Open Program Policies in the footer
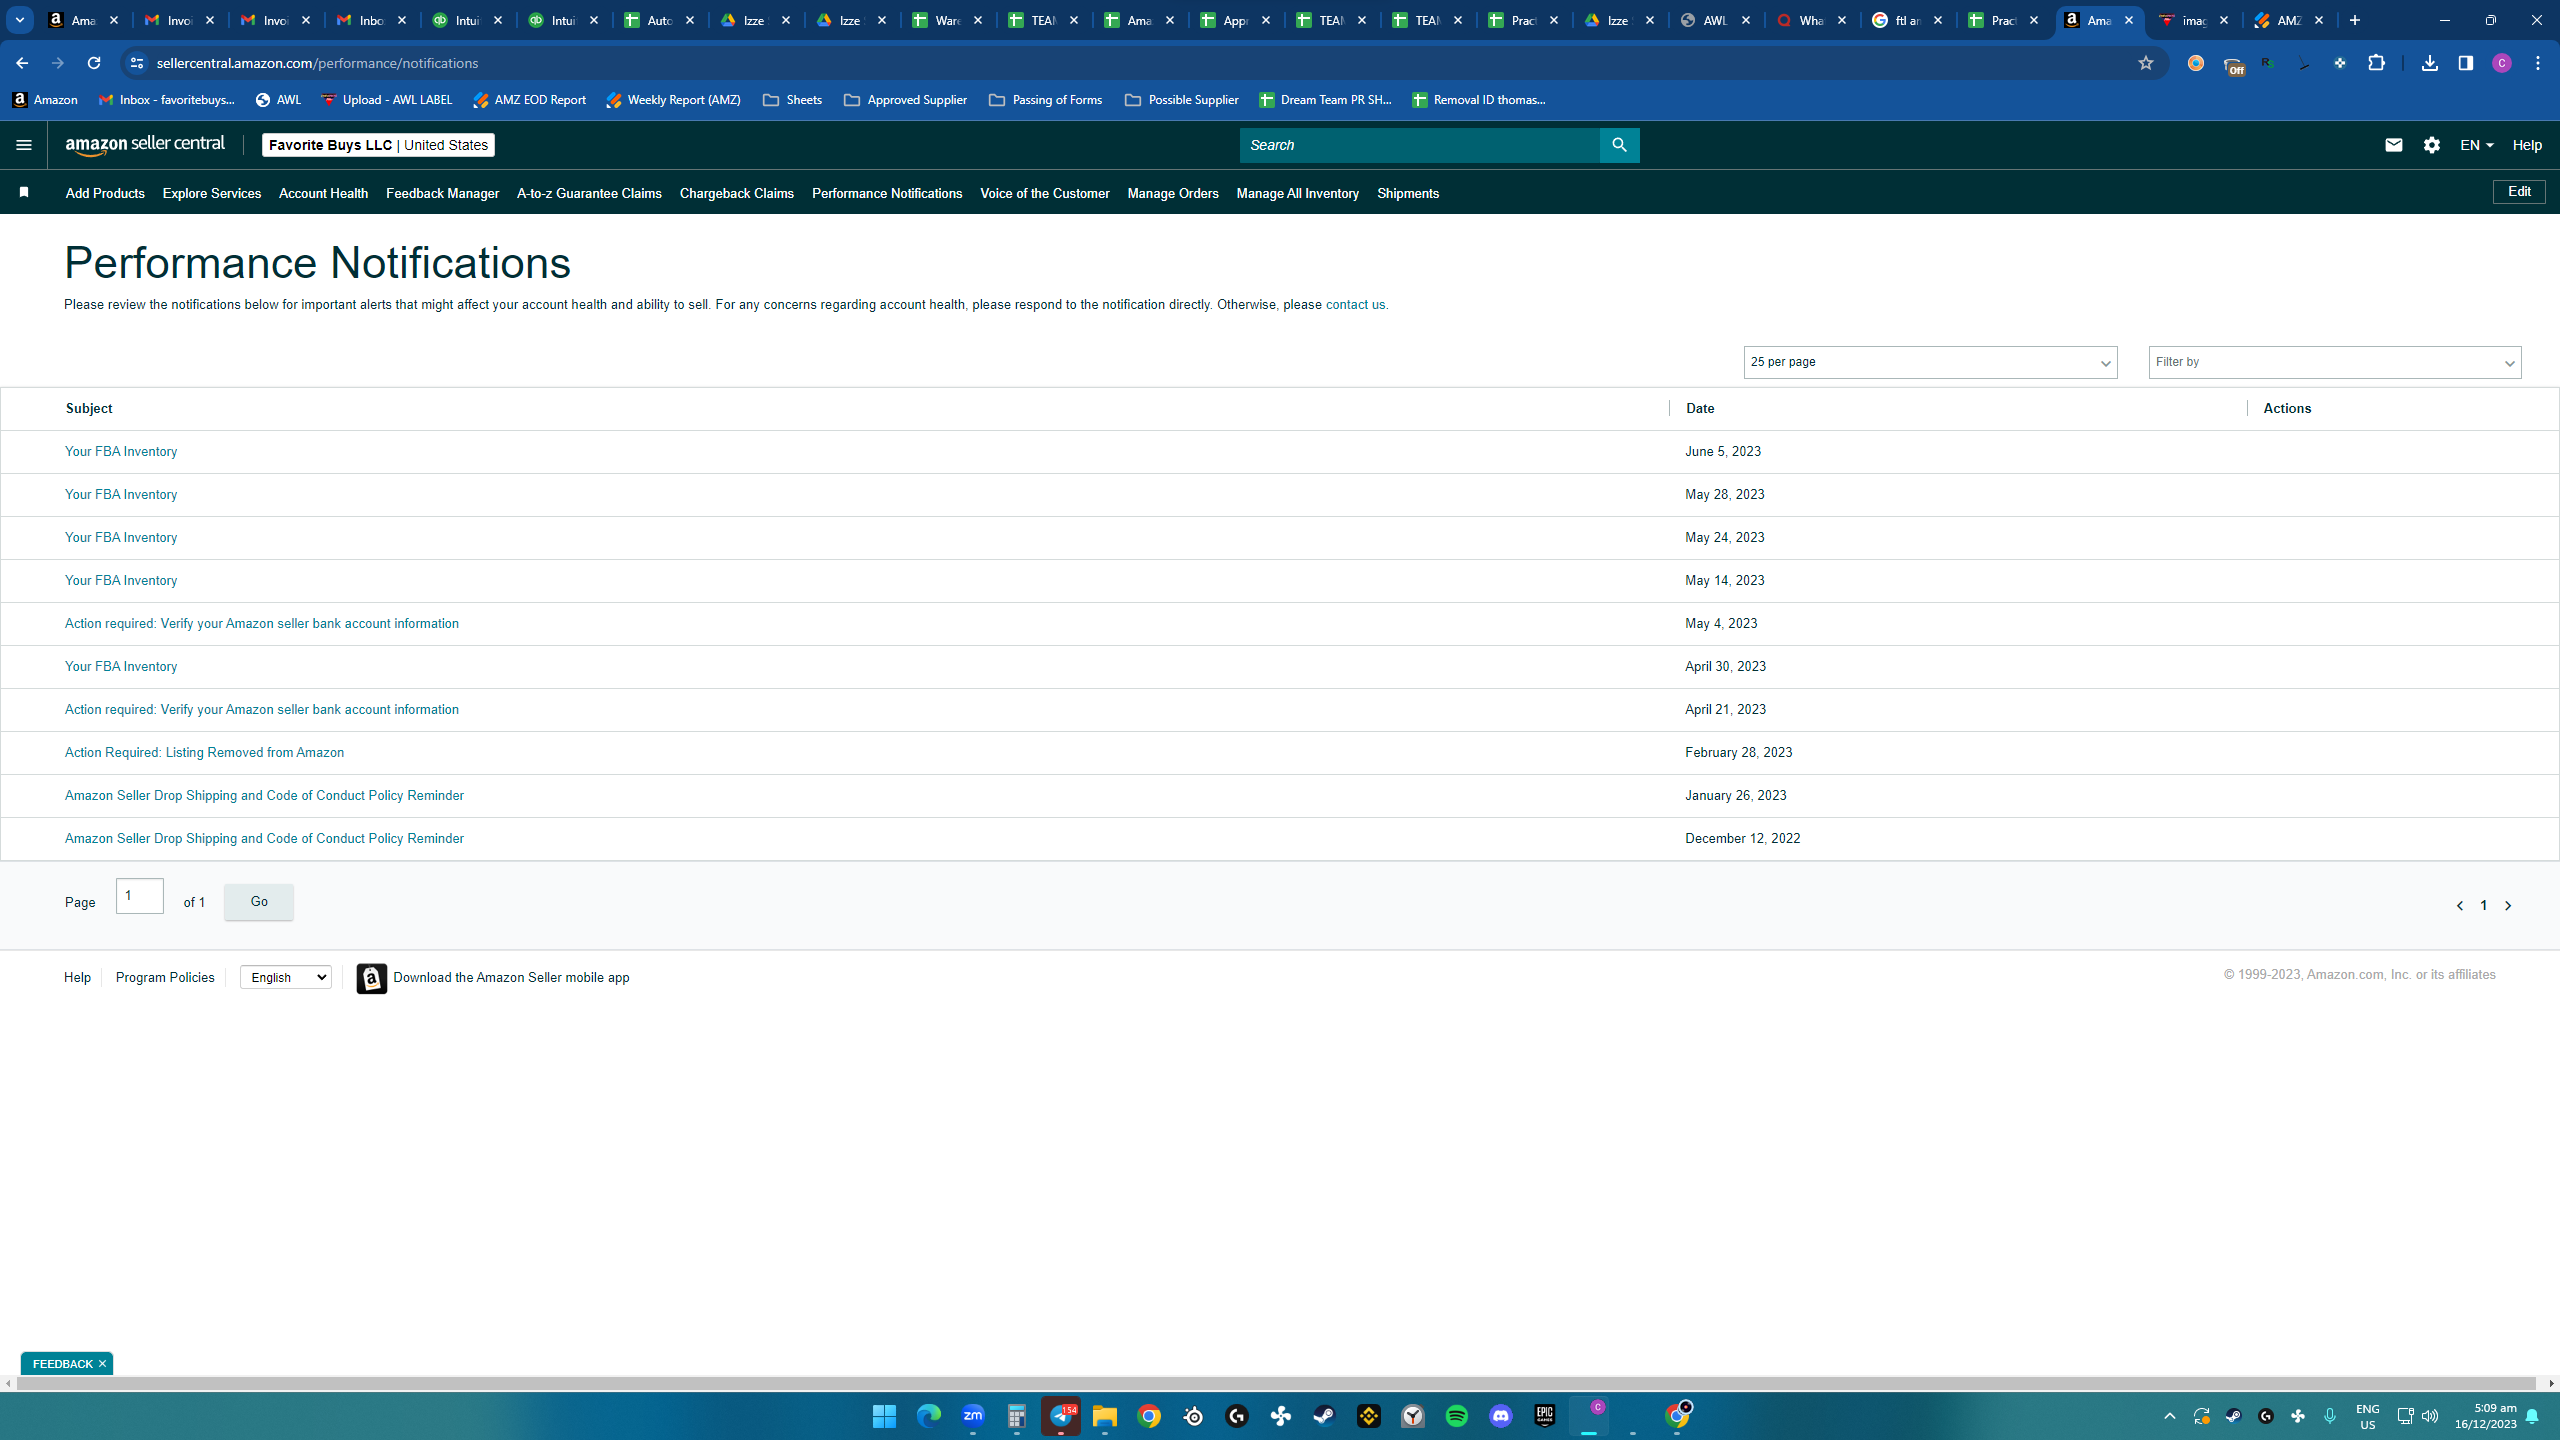This screenshot has height=1440, width=2560. point(165,977)
